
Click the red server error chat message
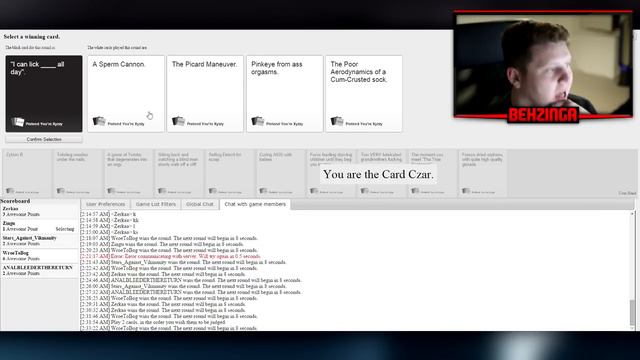click(x=171, y=256)
